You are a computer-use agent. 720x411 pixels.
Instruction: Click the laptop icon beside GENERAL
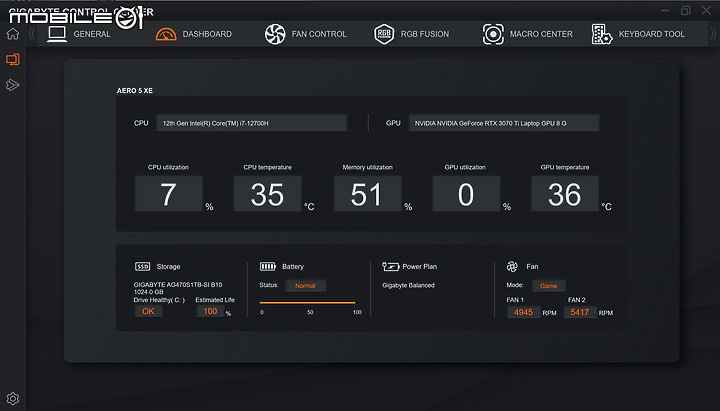tap(57, 34)
